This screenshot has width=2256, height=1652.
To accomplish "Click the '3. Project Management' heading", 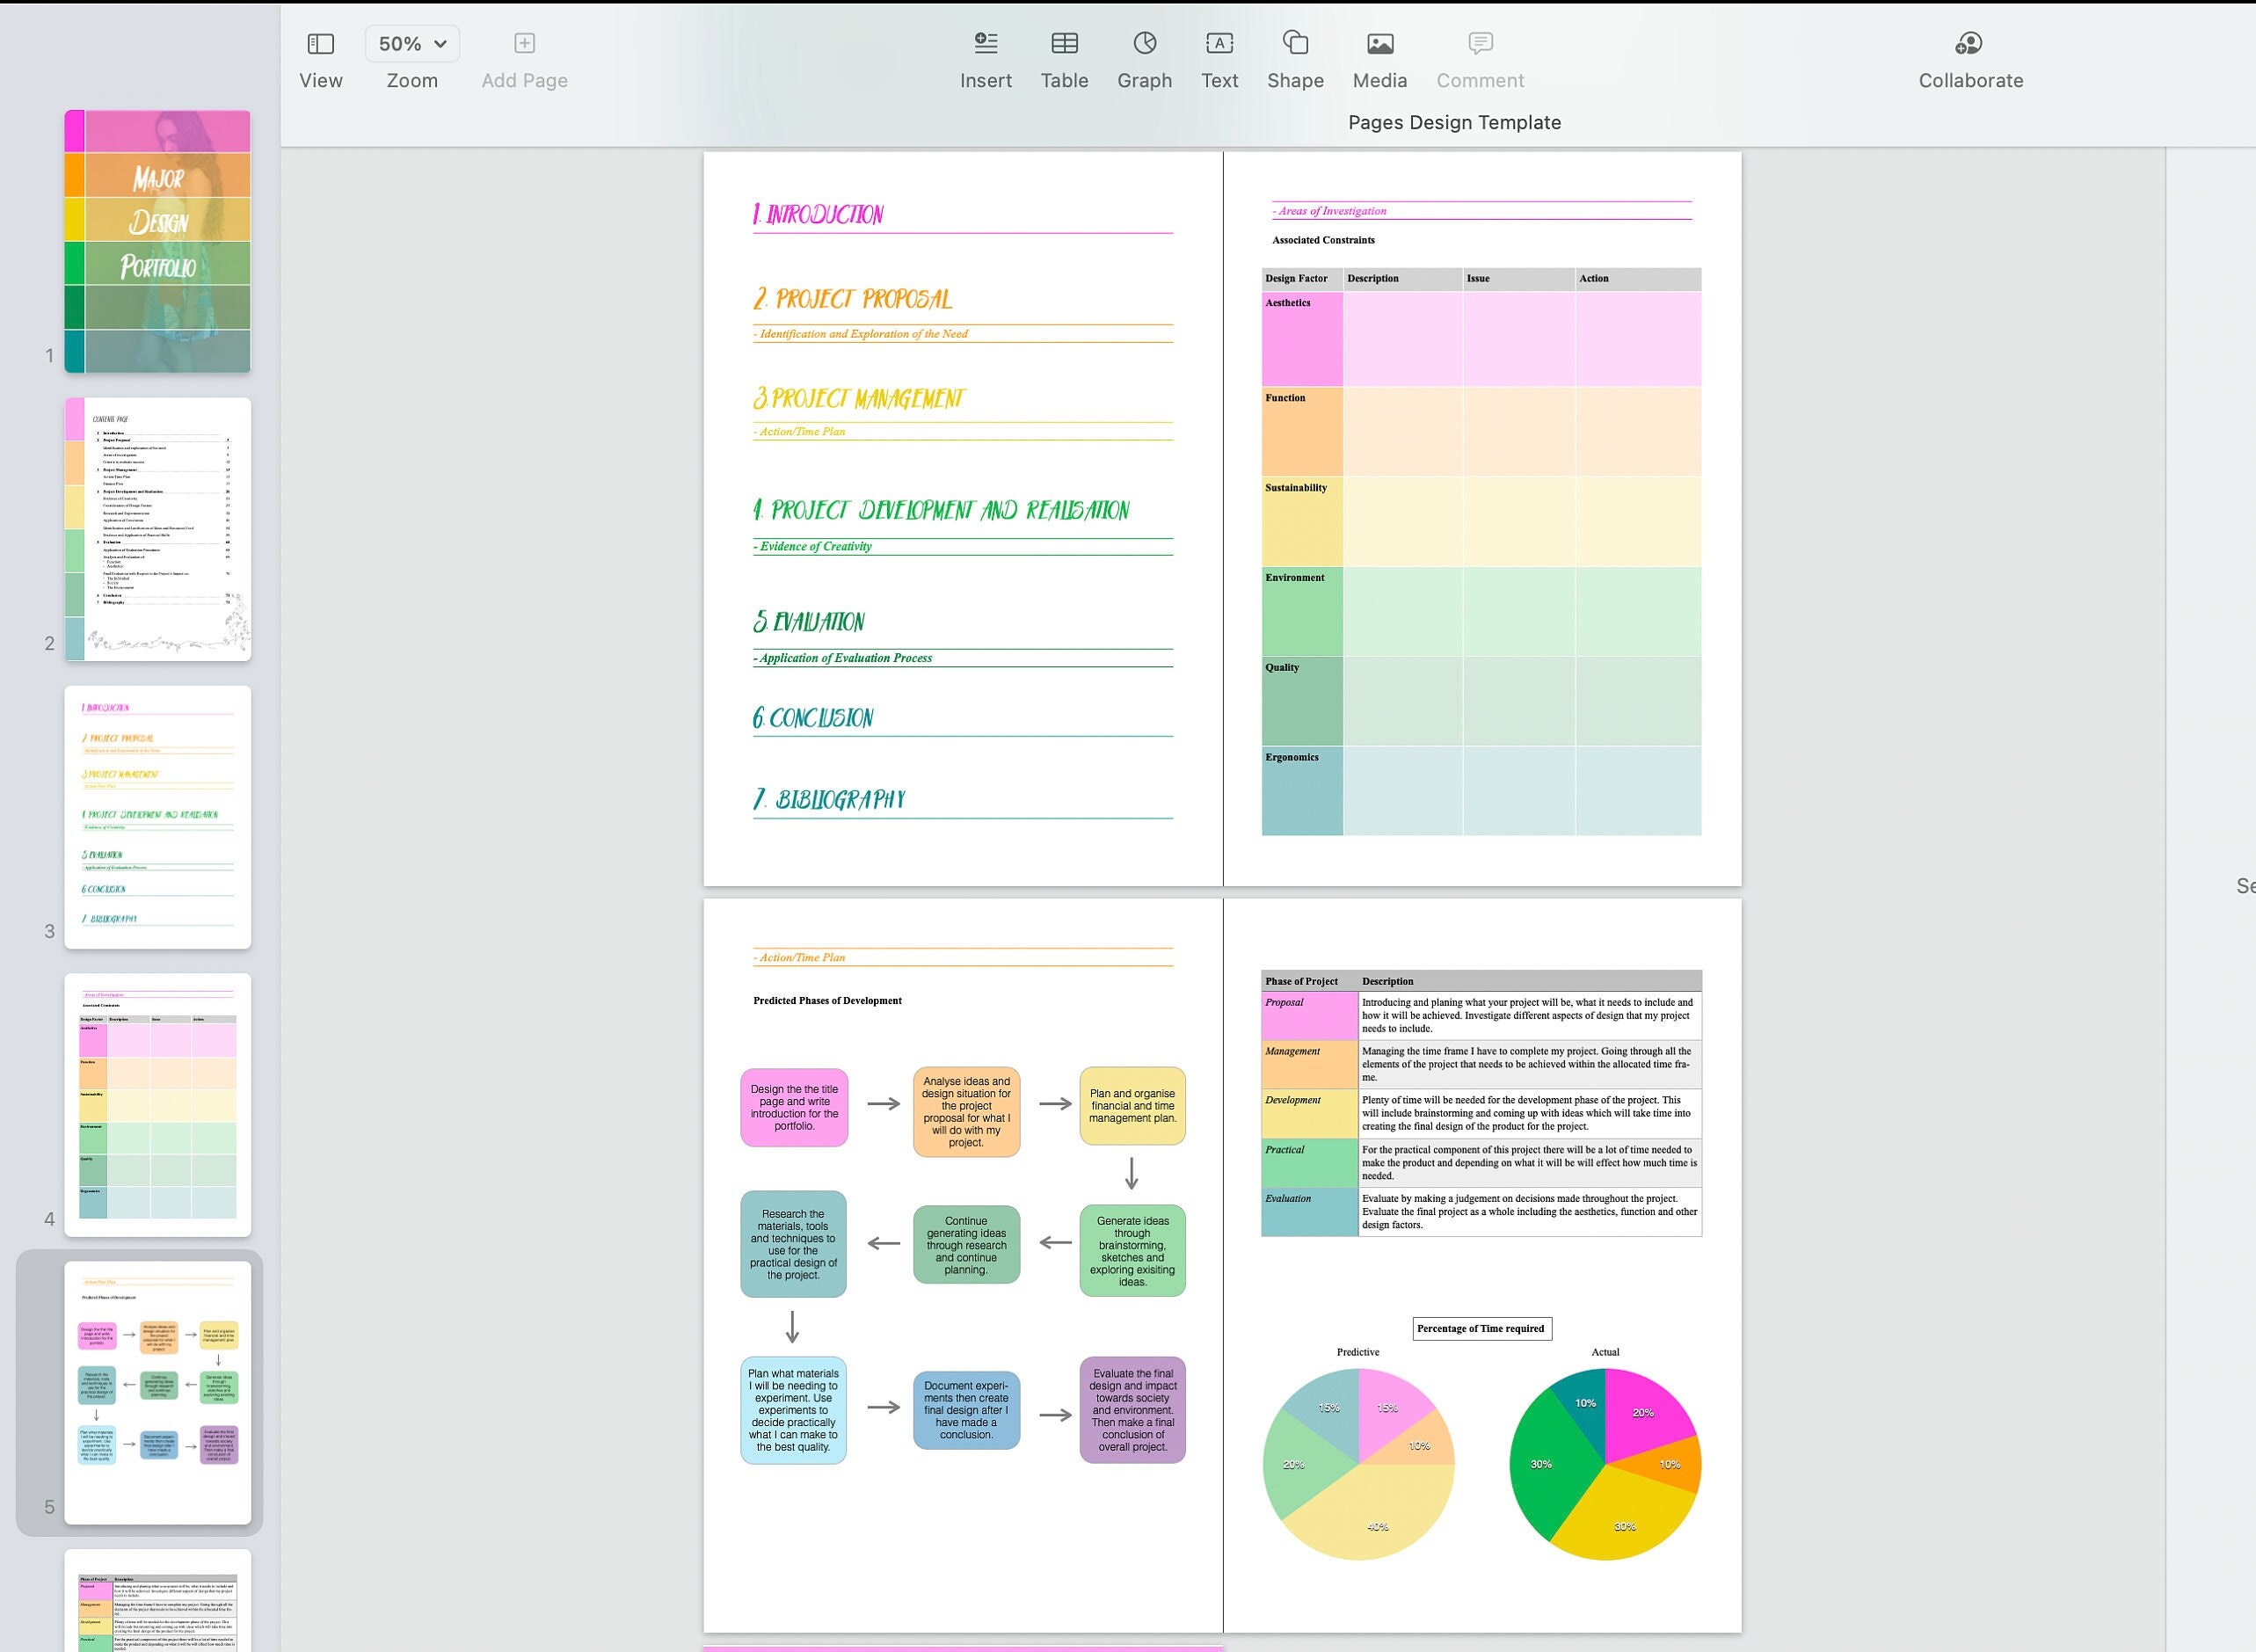I will pyautogui.click(x=859, y=398).
